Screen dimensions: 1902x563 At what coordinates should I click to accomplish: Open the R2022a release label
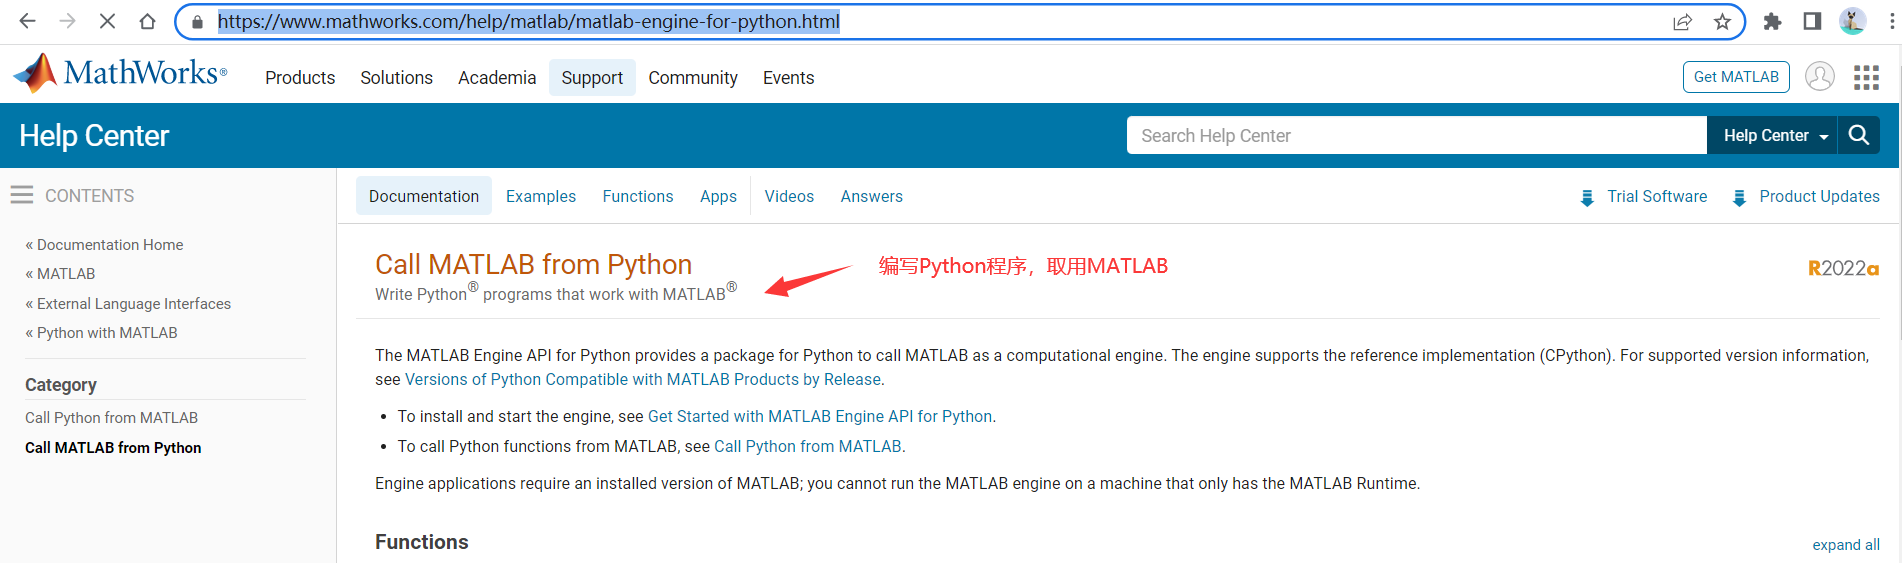[x=1843, y=268]
